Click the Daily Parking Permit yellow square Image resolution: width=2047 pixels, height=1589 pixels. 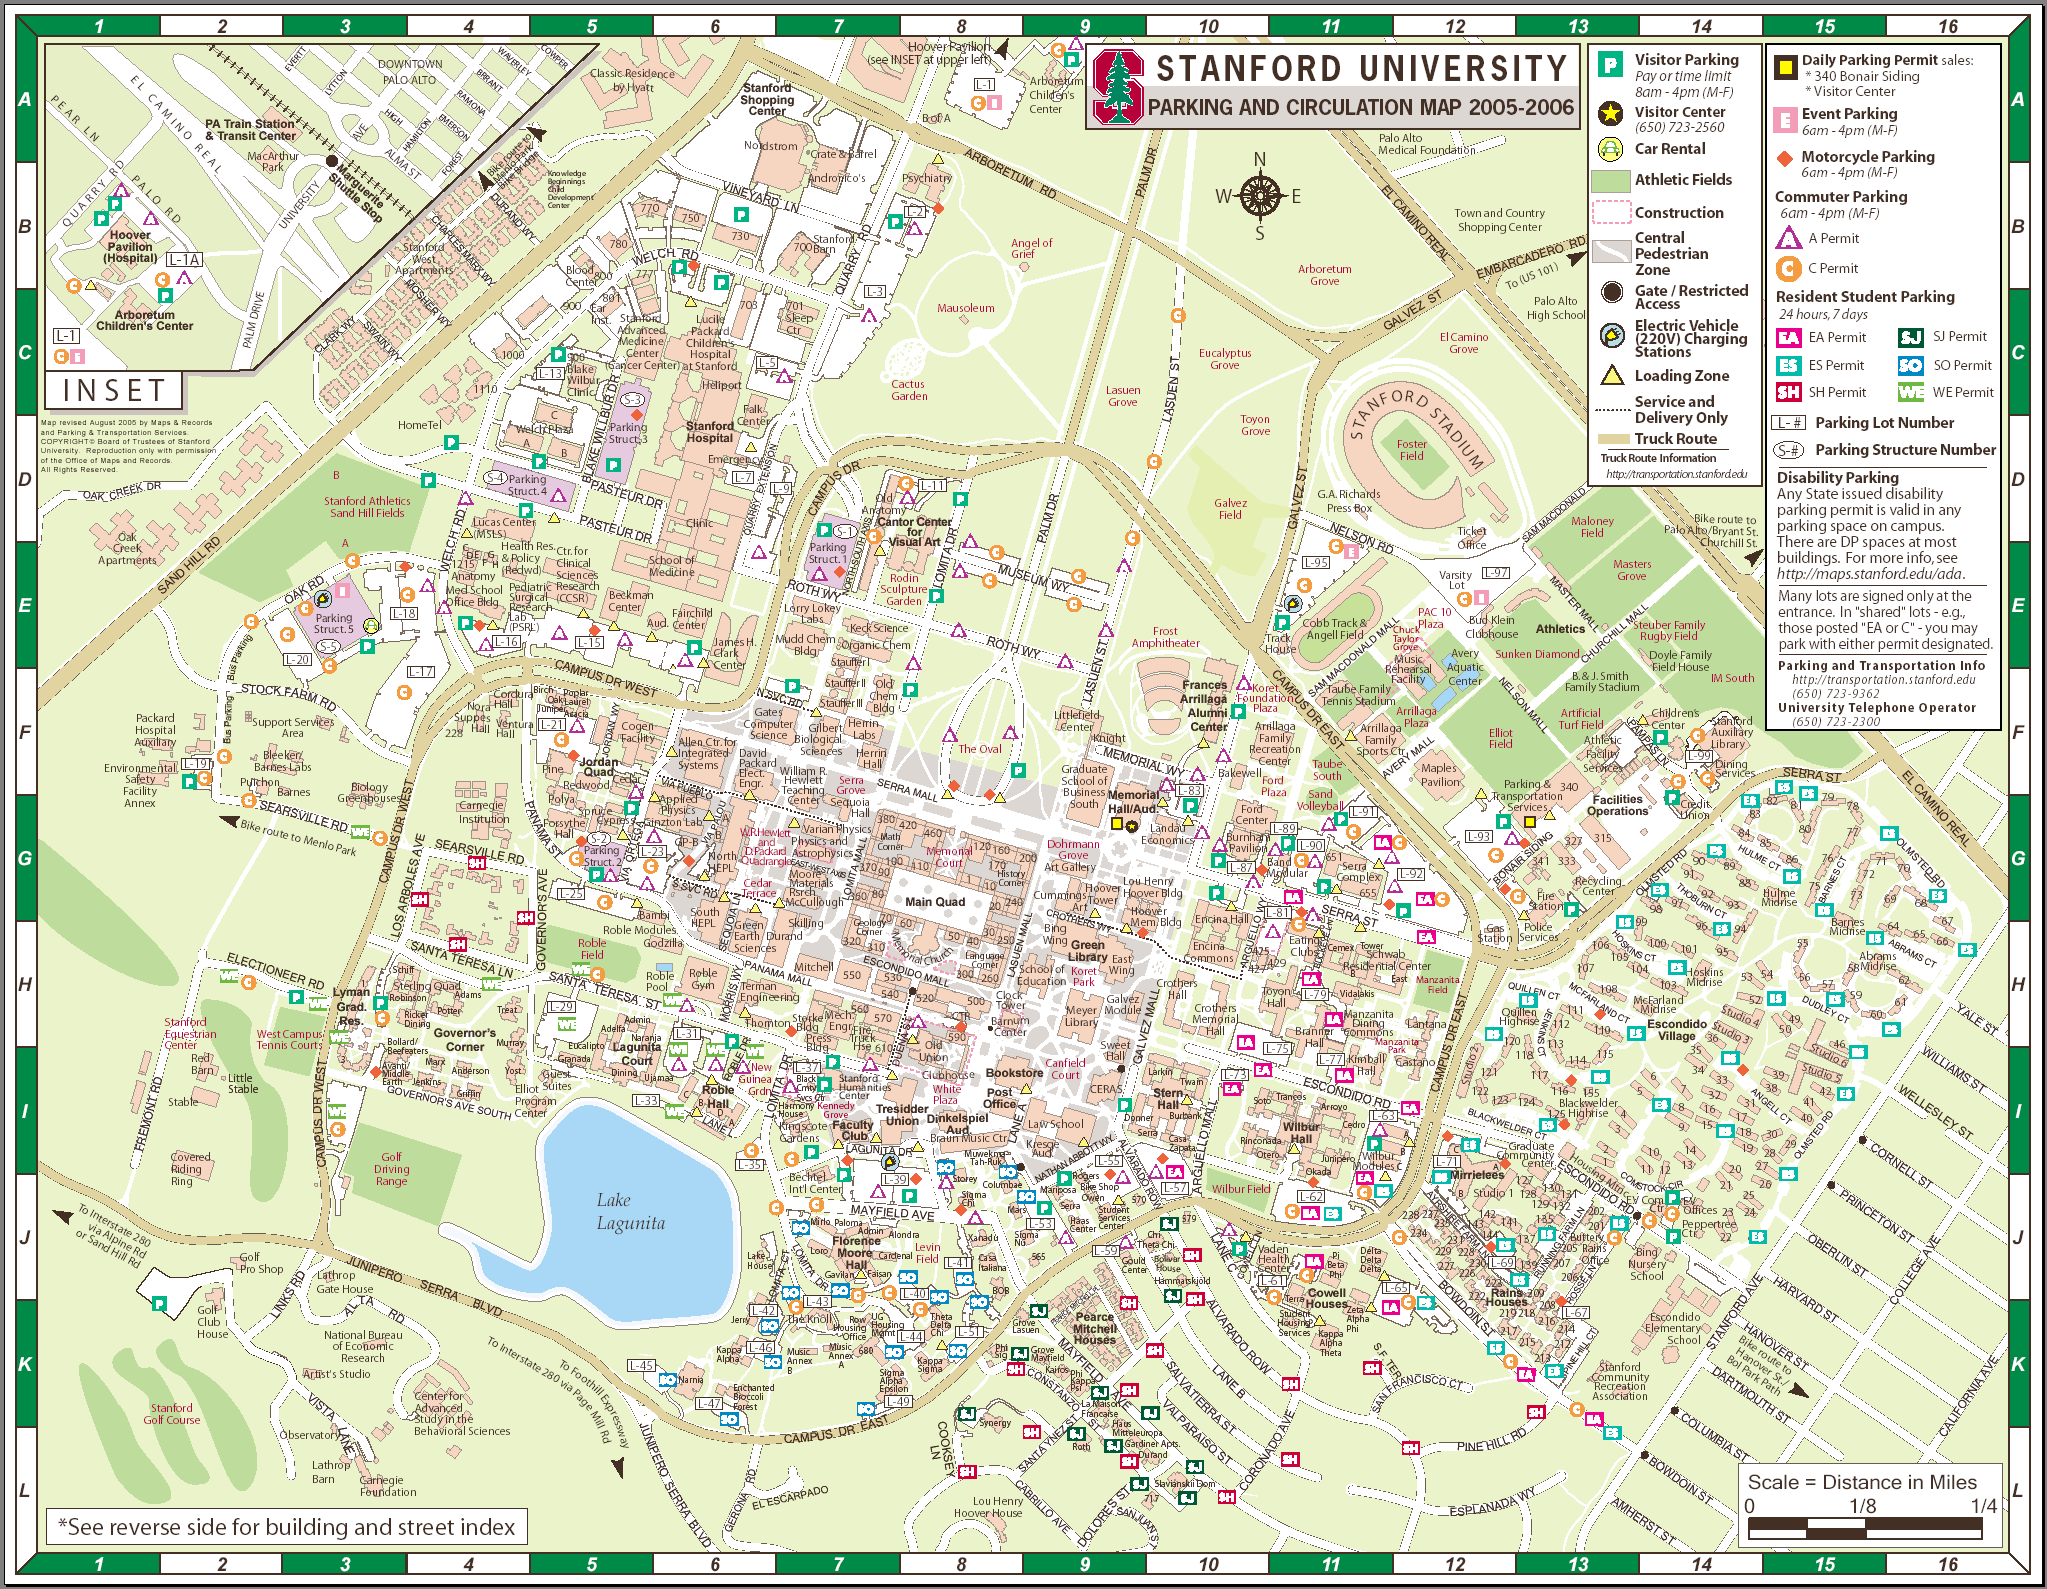[1785, 66]
